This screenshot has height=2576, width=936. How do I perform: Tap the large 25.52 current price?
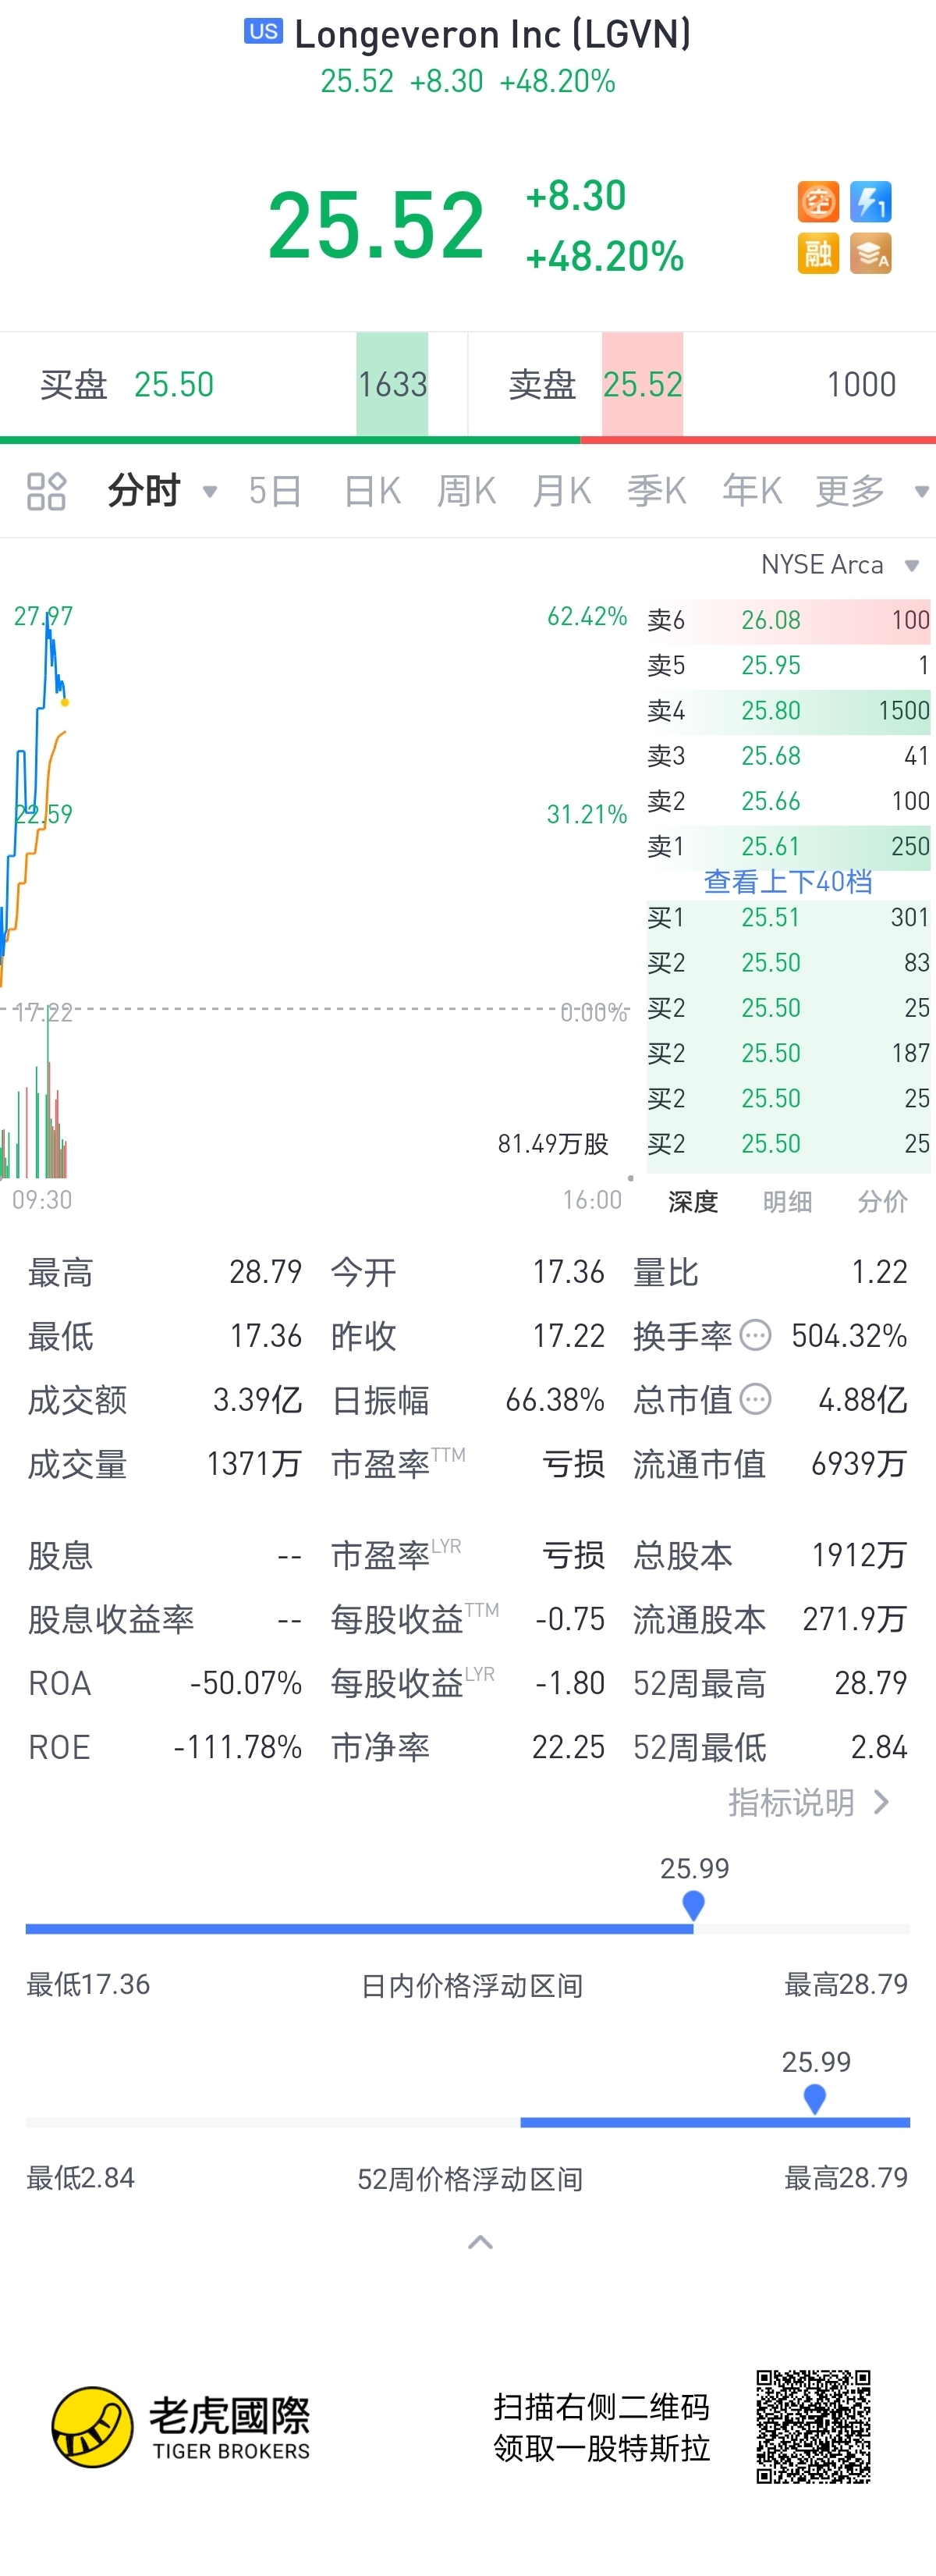tap(376, 226)
